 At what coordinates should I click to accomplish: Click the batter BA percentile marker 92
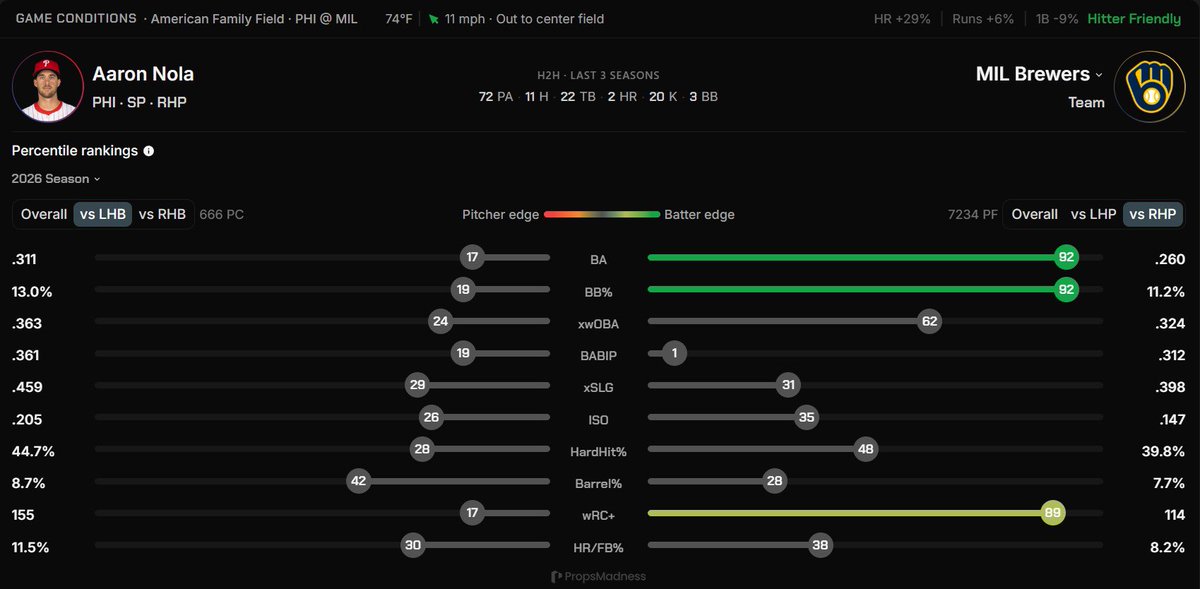(1066, 257)
